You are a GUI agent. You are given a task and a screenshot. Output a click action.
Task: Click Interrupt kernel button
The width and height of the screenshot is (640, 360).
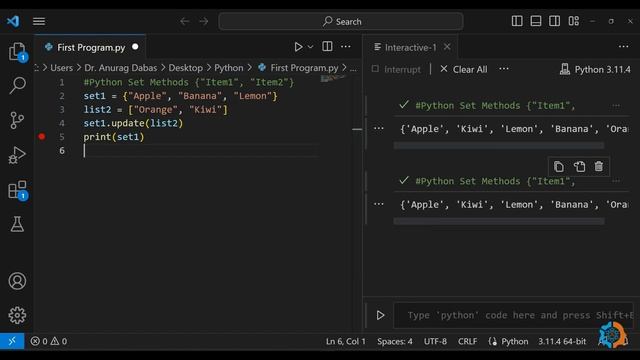coord(396,69)
